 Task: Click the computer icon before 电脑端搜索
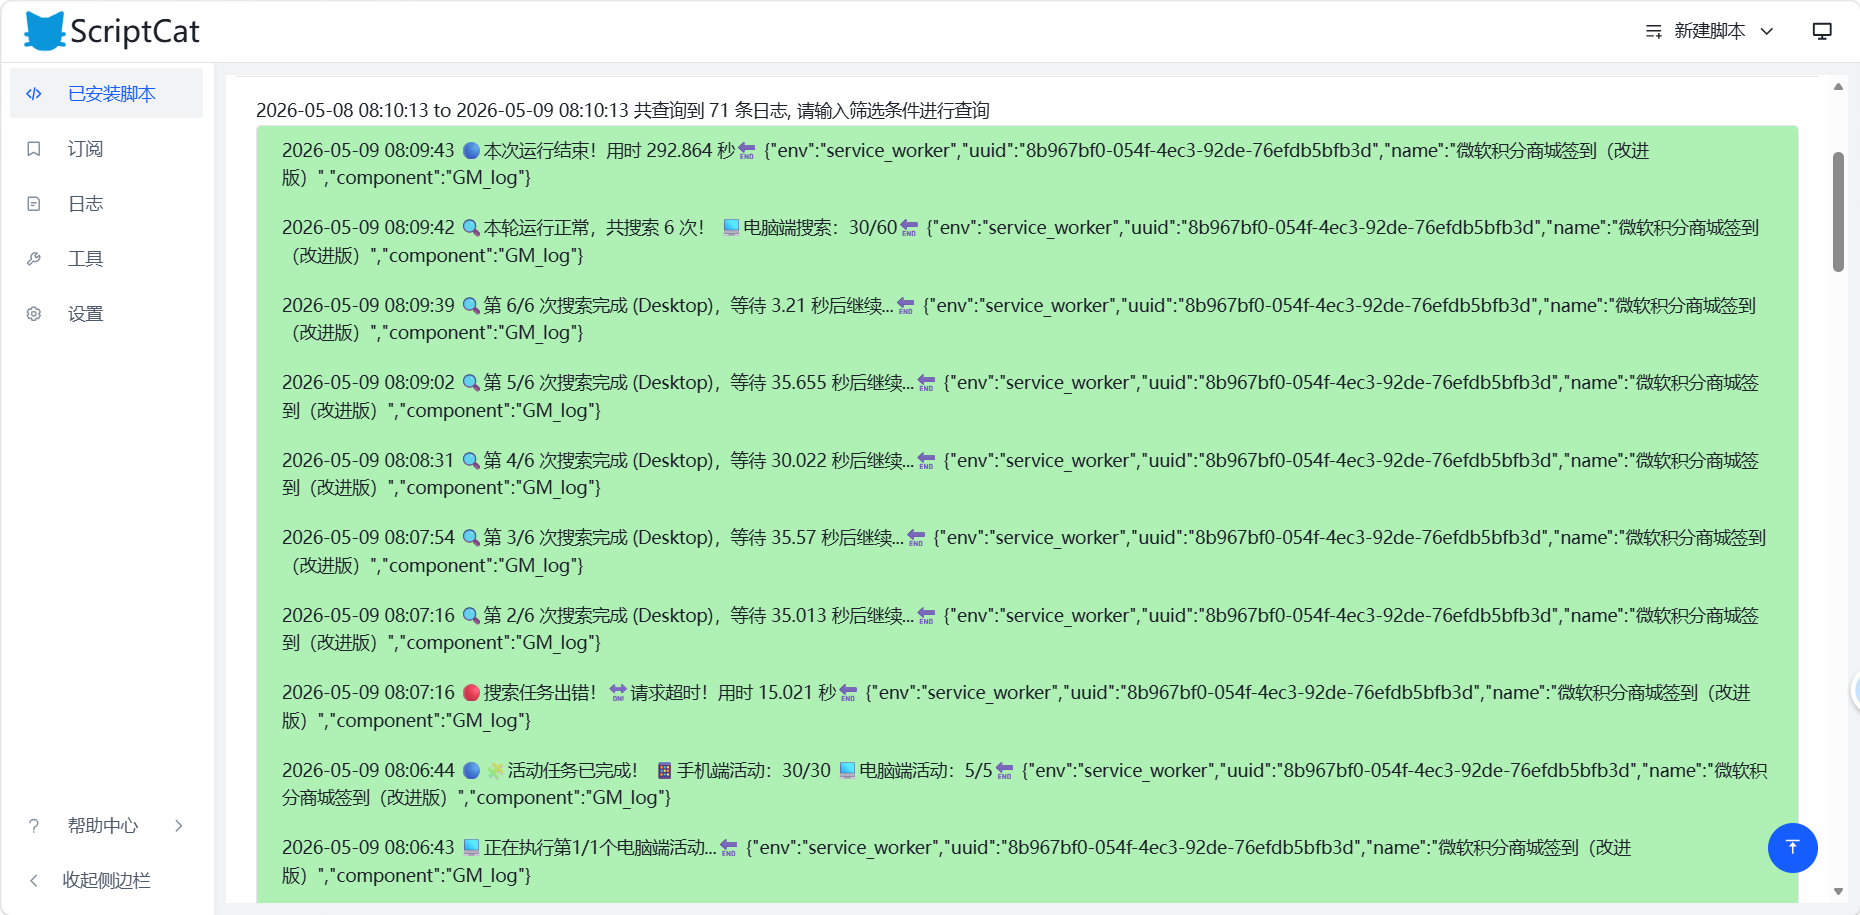click(731, 228)
